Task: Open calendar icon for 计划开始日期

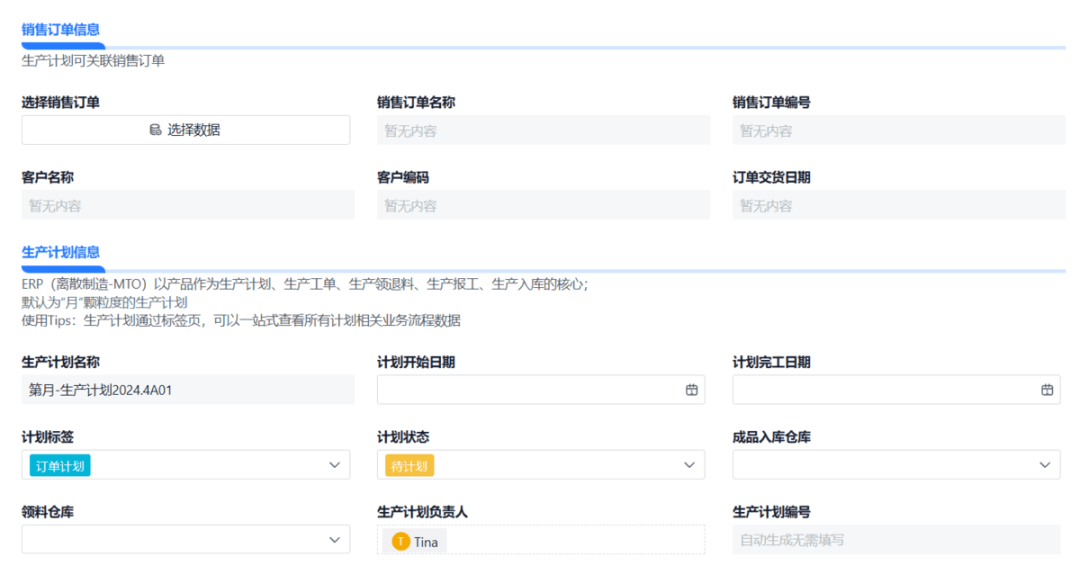Action: 691,390
